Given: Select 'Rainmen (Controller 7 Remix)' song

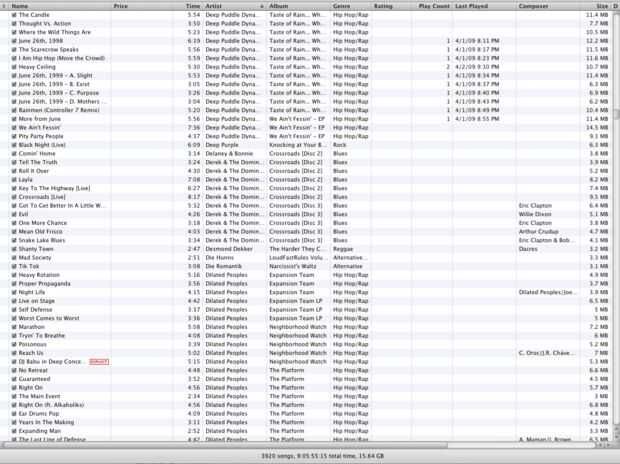Looking at the screenshot, I should coord(59,110).
